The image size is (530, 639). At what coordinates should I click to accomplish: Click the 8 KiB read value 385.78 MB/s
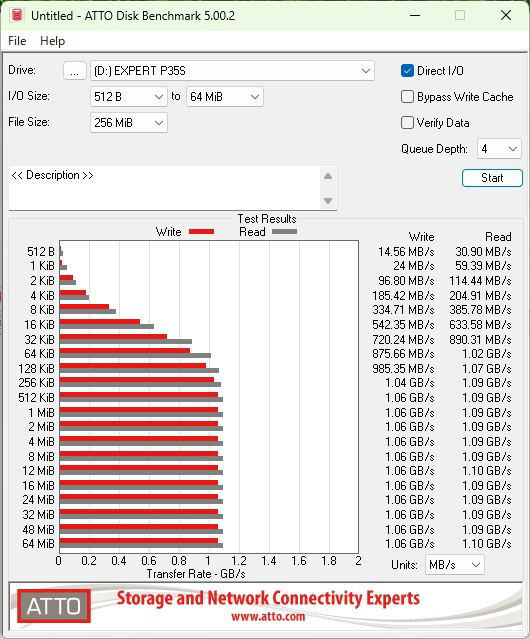[480, 310]
